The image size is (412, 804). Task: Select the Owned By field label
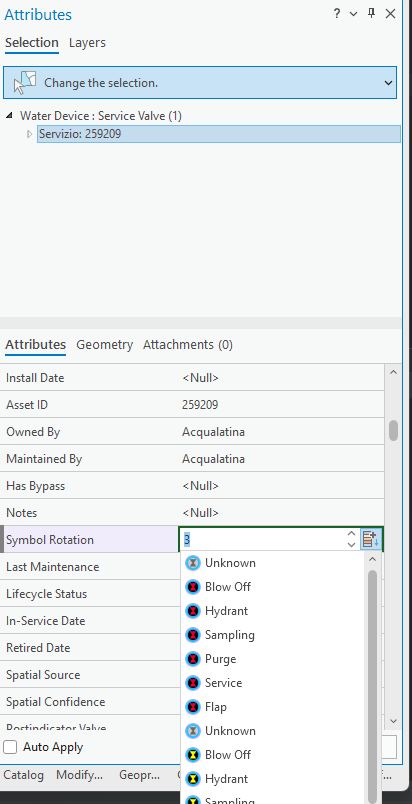[33, 432]
